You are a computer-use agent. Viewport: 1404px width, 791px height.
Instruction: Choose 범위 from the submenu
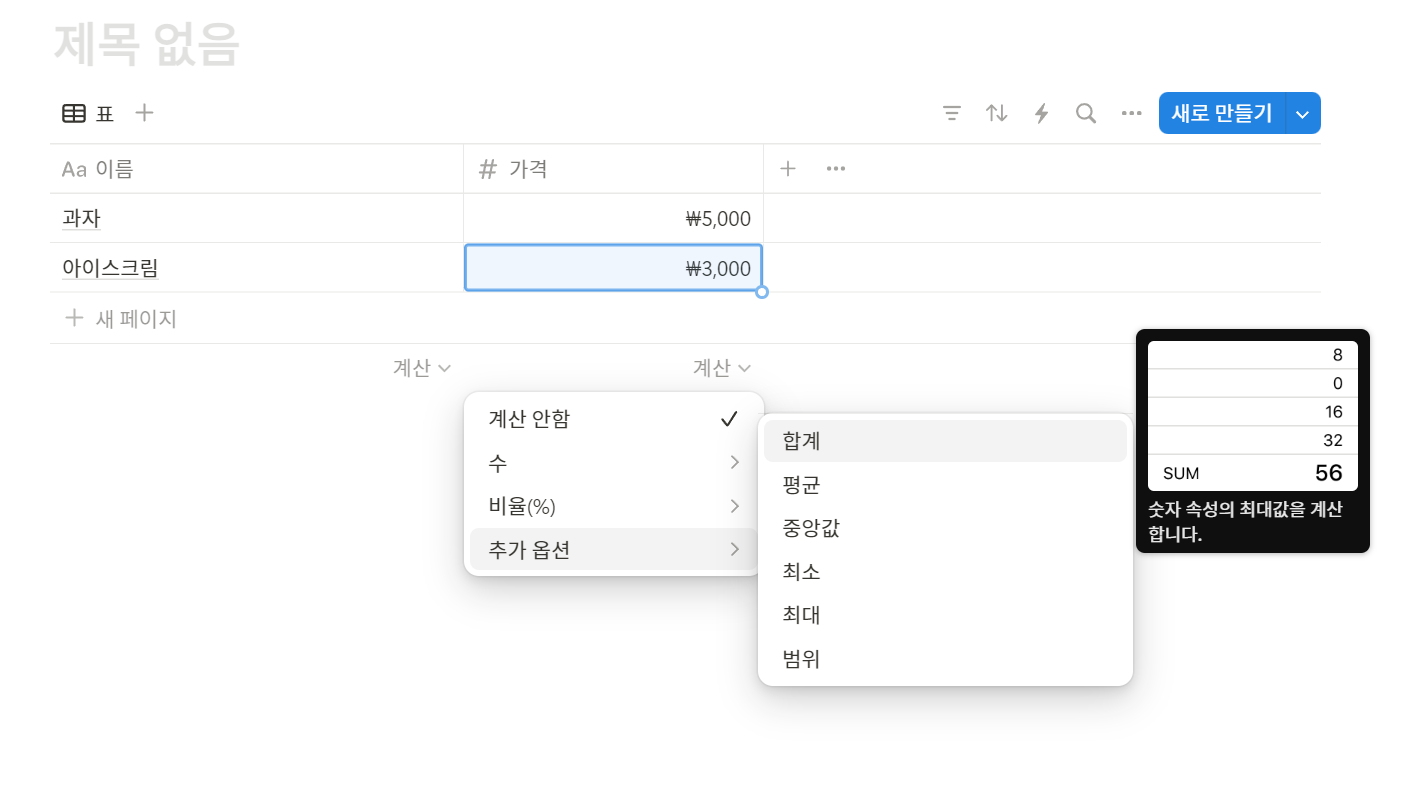(x=945, y=659)
